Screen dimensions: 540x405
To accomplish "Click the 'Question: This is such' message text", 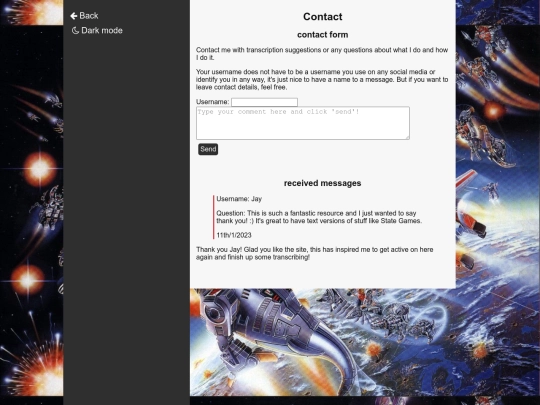I will 319,217.
